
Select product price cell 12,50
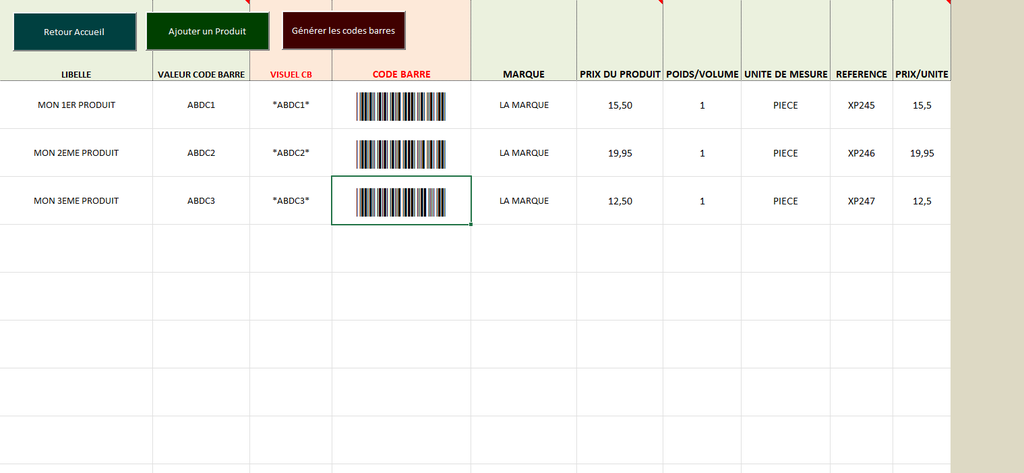(620, 201)
